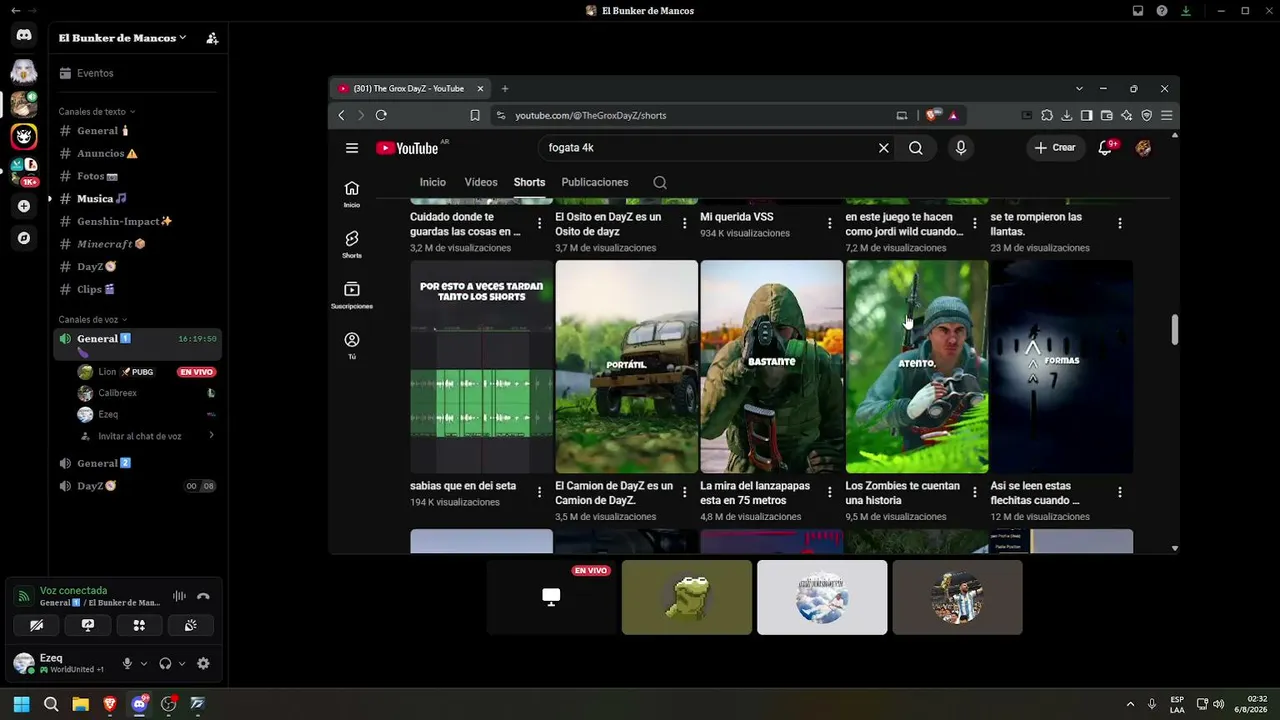Expand El Bunker de Mancos server menu
Viewport: 1280px width, 720px height.
[x=123, y=38]
